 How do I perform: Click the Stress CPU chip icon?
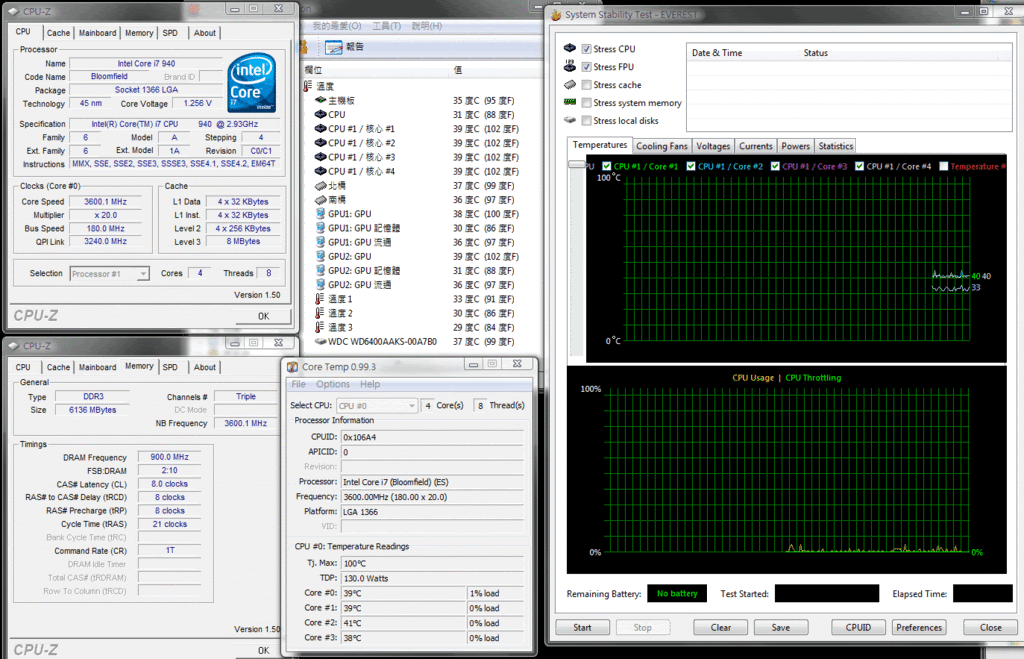[x=570, y=48]
